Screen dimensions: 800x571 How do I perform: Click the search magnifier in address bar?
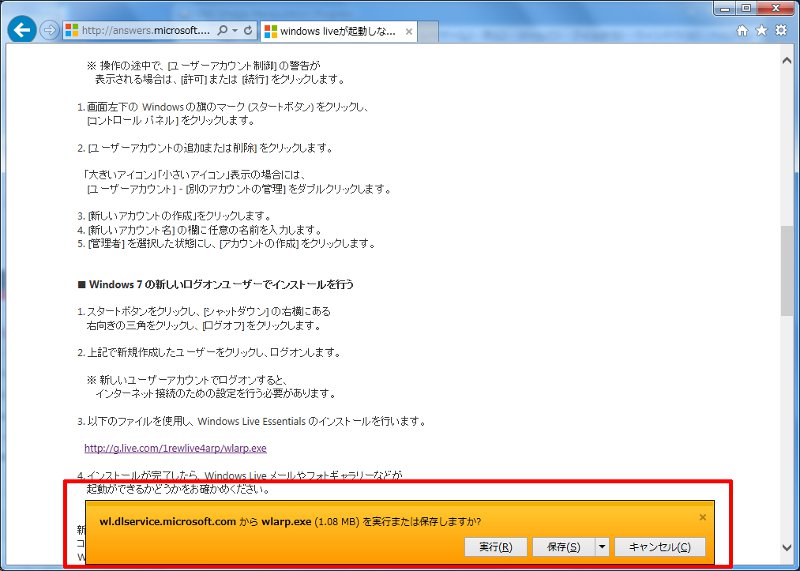pyautogui.click(x=222, y=31)
